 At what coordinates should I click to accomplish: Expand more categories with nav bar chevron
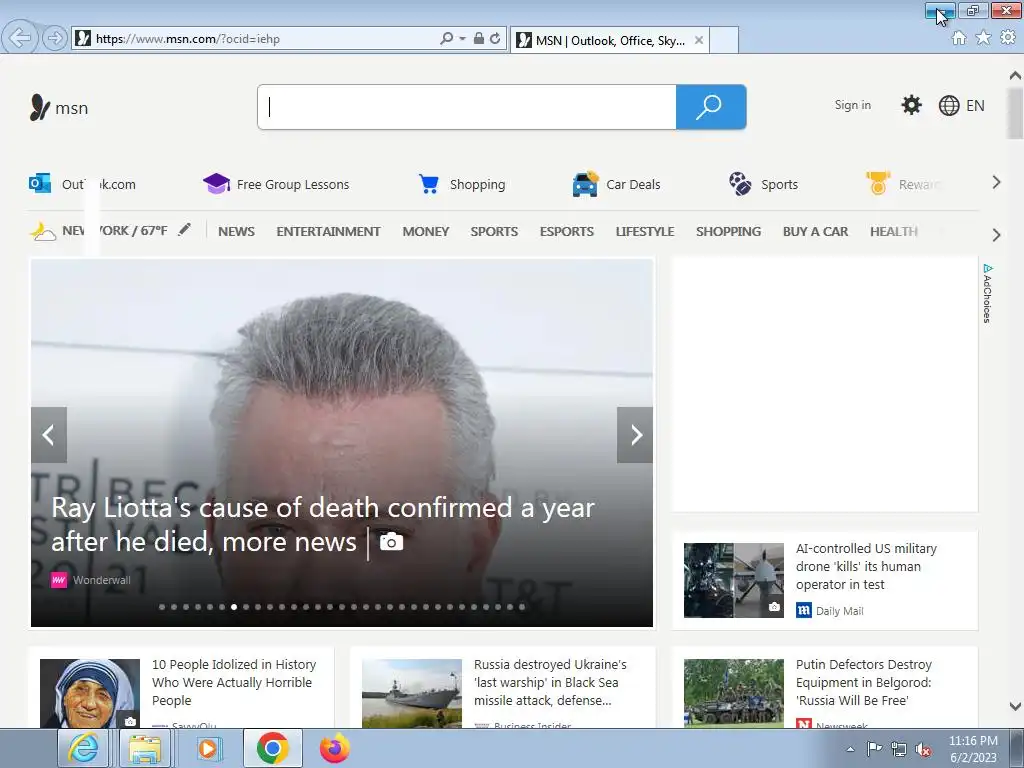click(x=996, y=235)
